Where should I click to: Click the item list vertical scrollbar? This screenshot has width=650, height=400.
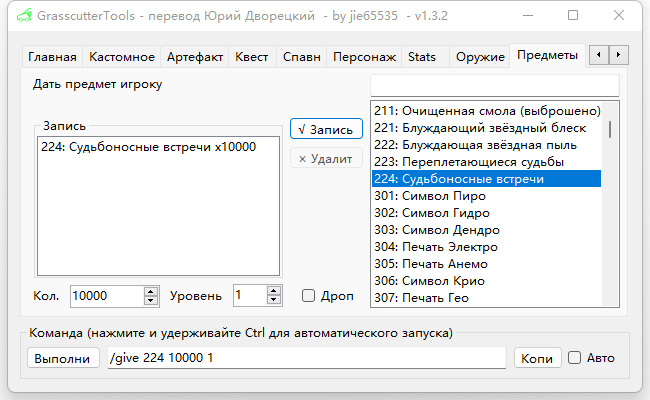coord(610,200)
